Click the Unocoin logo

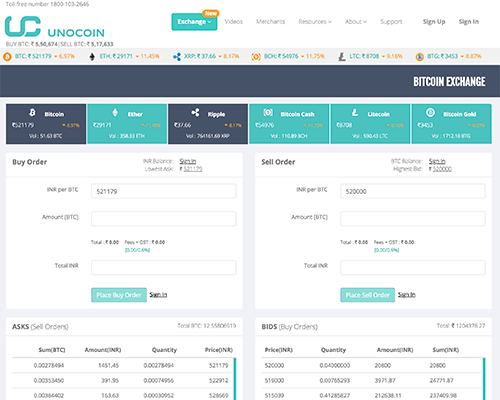(55, 27)
